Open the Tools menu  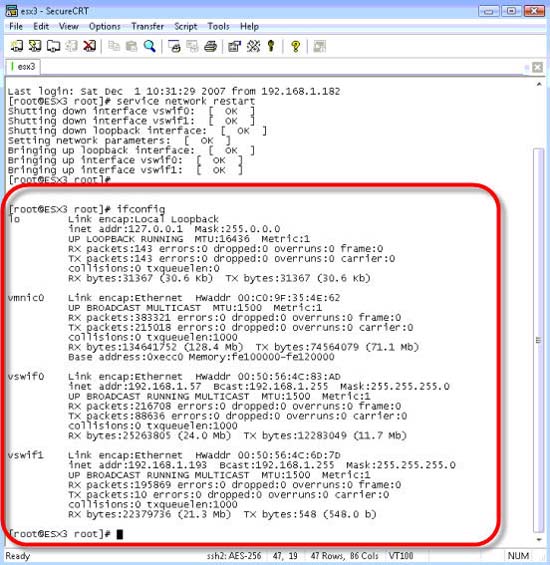coord(218,26)
